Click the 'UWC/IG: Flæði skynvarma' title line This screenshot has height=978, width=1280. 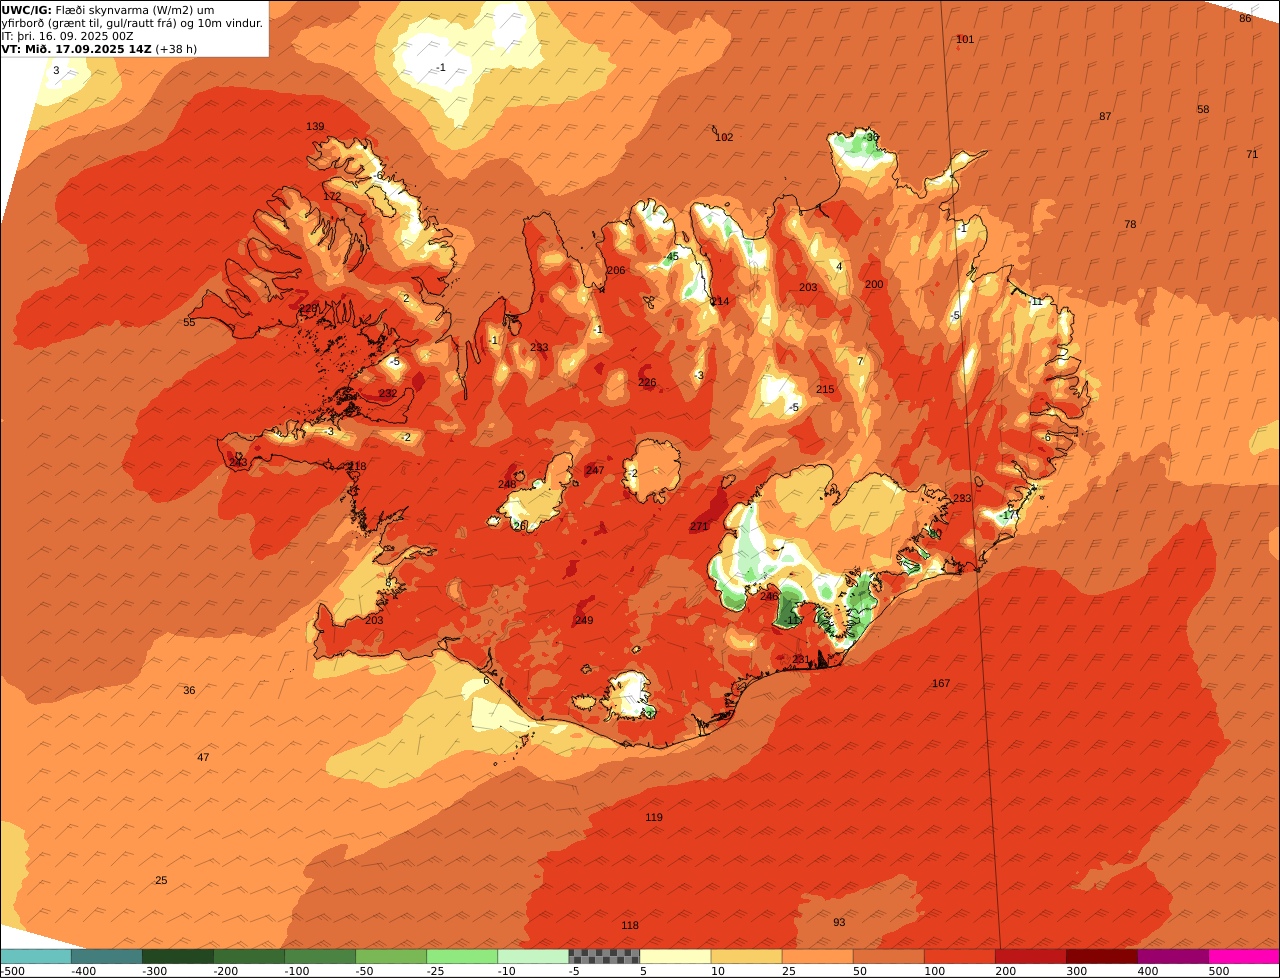(x=108, y=10)
